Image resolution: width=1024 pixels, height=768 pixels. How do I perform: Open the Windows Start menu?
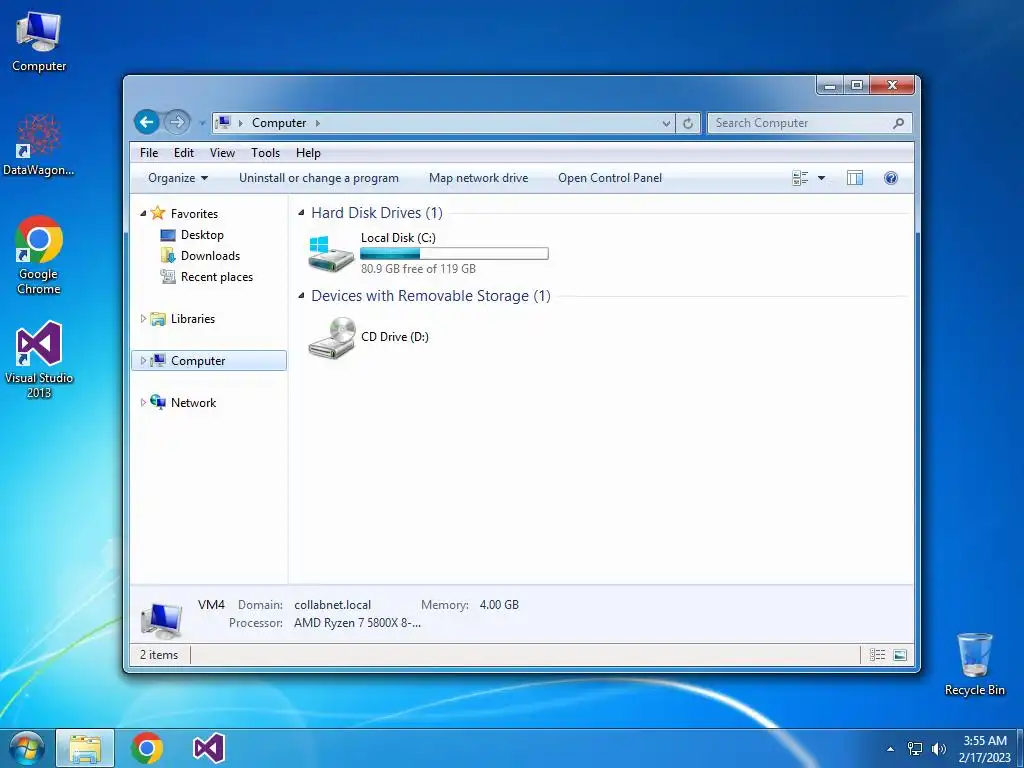click(x=26, y=748)
